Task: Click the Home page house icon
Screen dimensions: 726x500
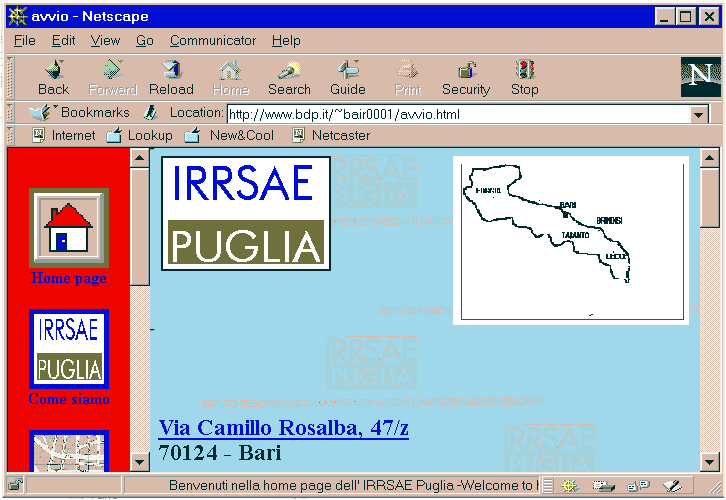Action: pyautogui.click(x=69, y=228)
